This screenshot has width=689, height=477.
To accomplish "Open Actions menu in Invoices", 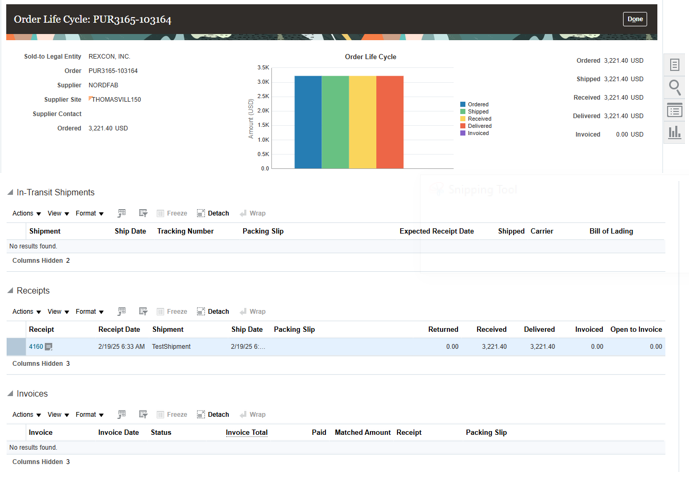I will [26, 415].
